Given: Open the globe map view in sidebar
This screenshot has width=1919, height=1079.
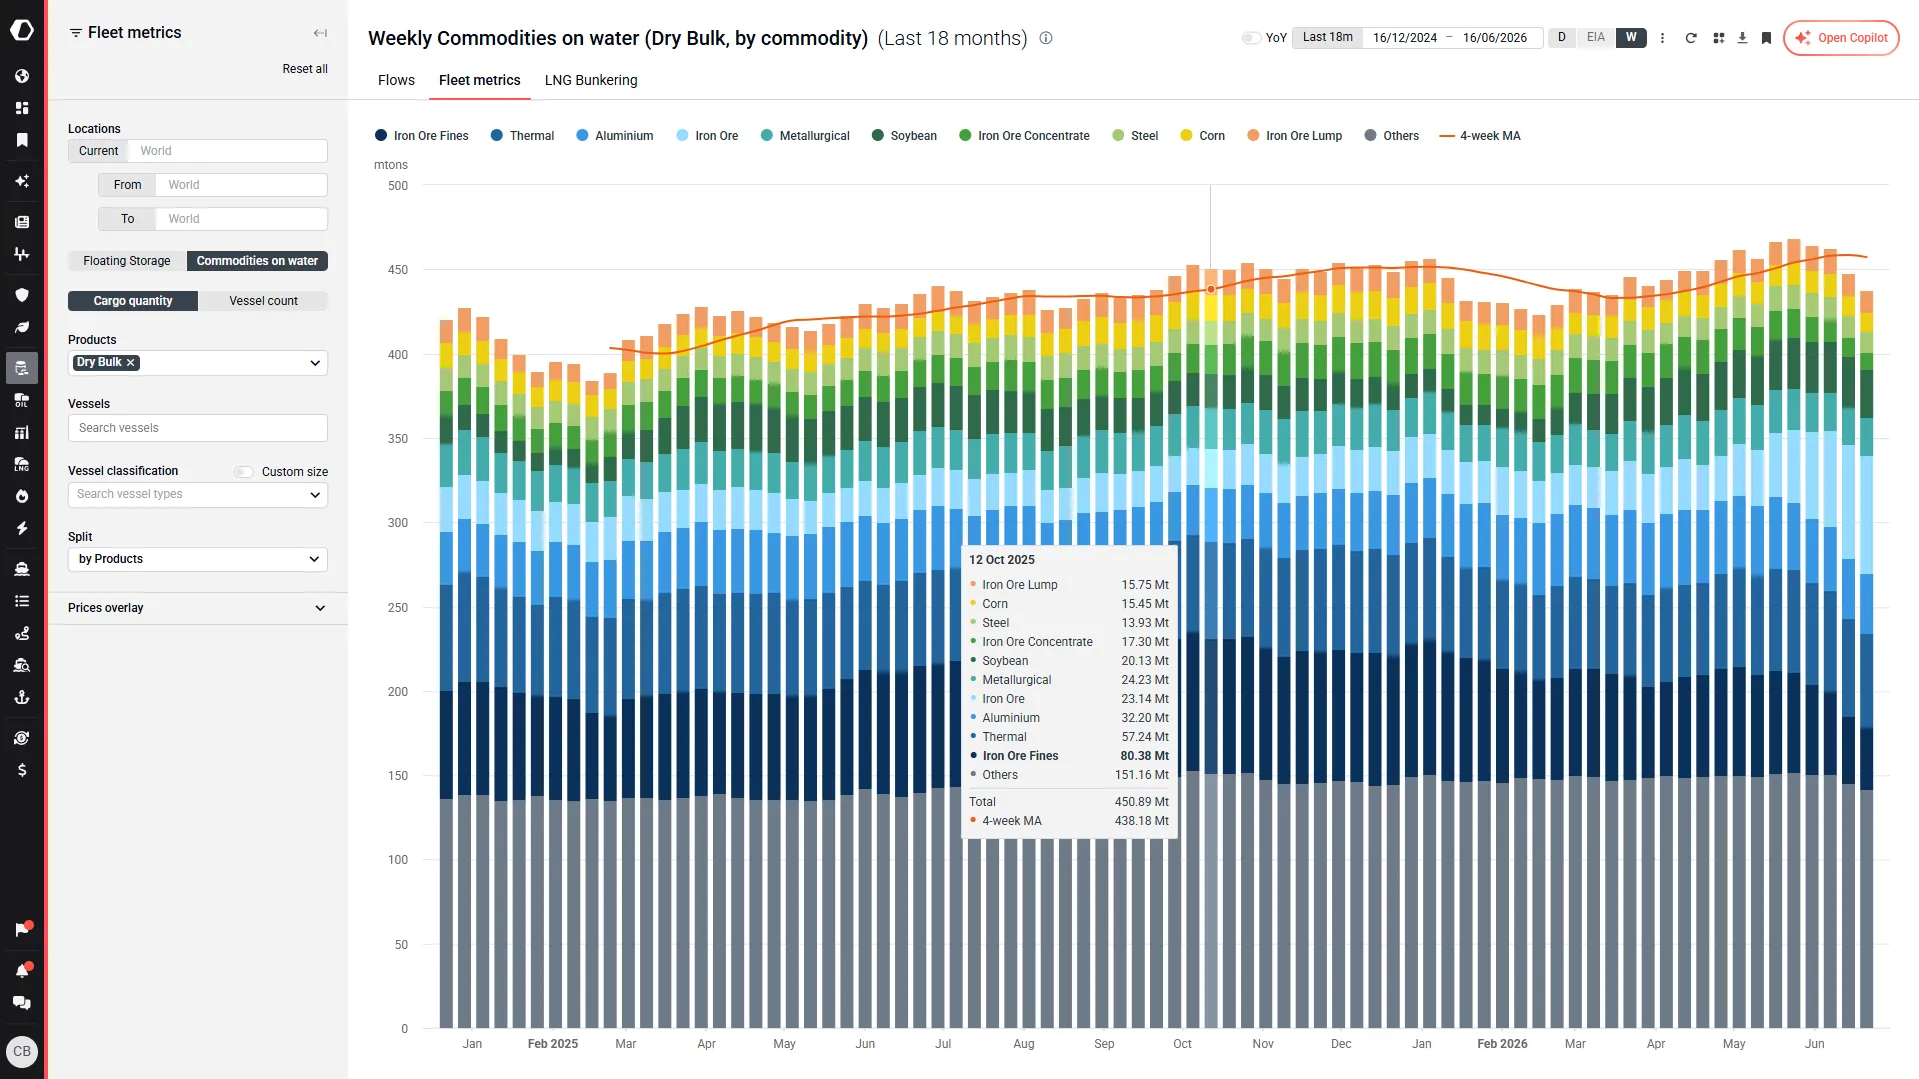Looking at the screenshot, I should pos(22,76).
